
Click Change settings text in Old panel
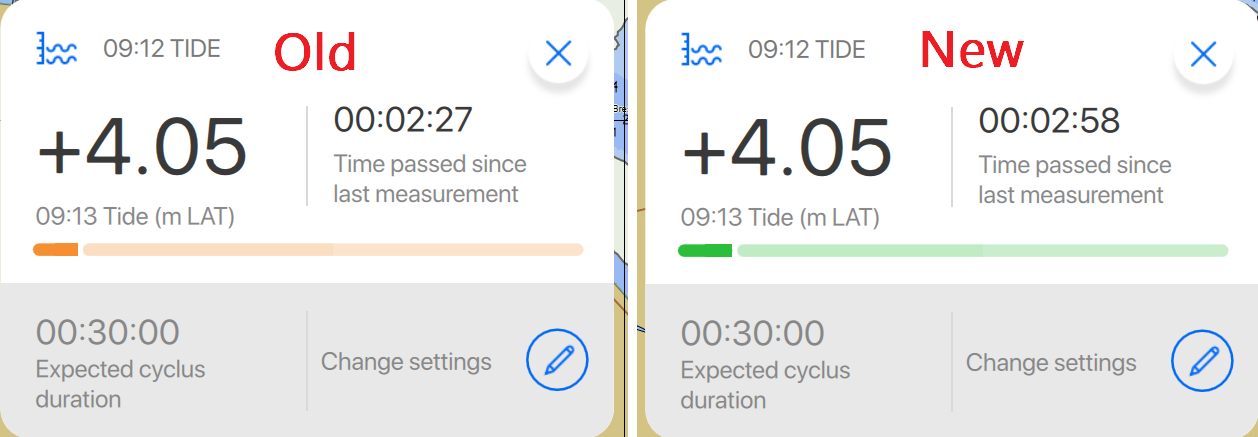click(406, 361)
